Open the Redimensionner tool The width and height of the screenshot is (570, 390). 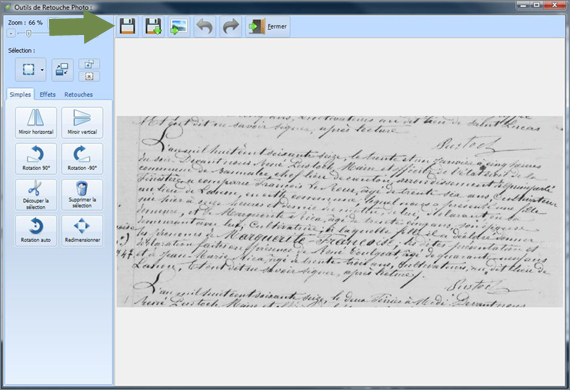pos(82,230)
